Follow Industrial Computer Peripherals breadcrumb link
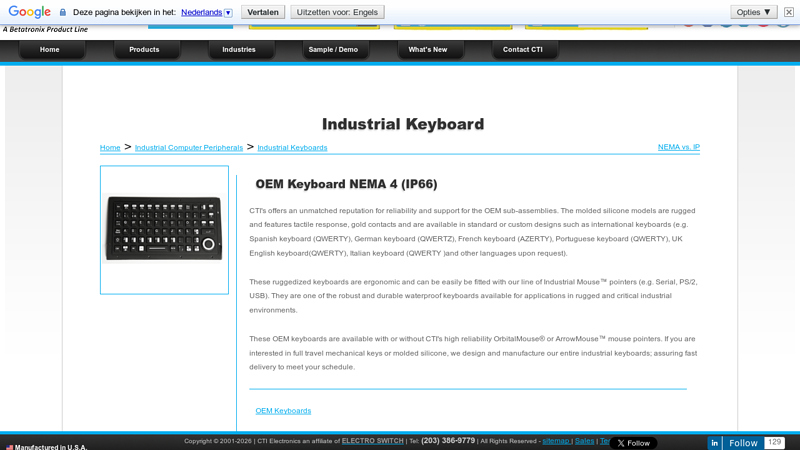 coord(189,147)
